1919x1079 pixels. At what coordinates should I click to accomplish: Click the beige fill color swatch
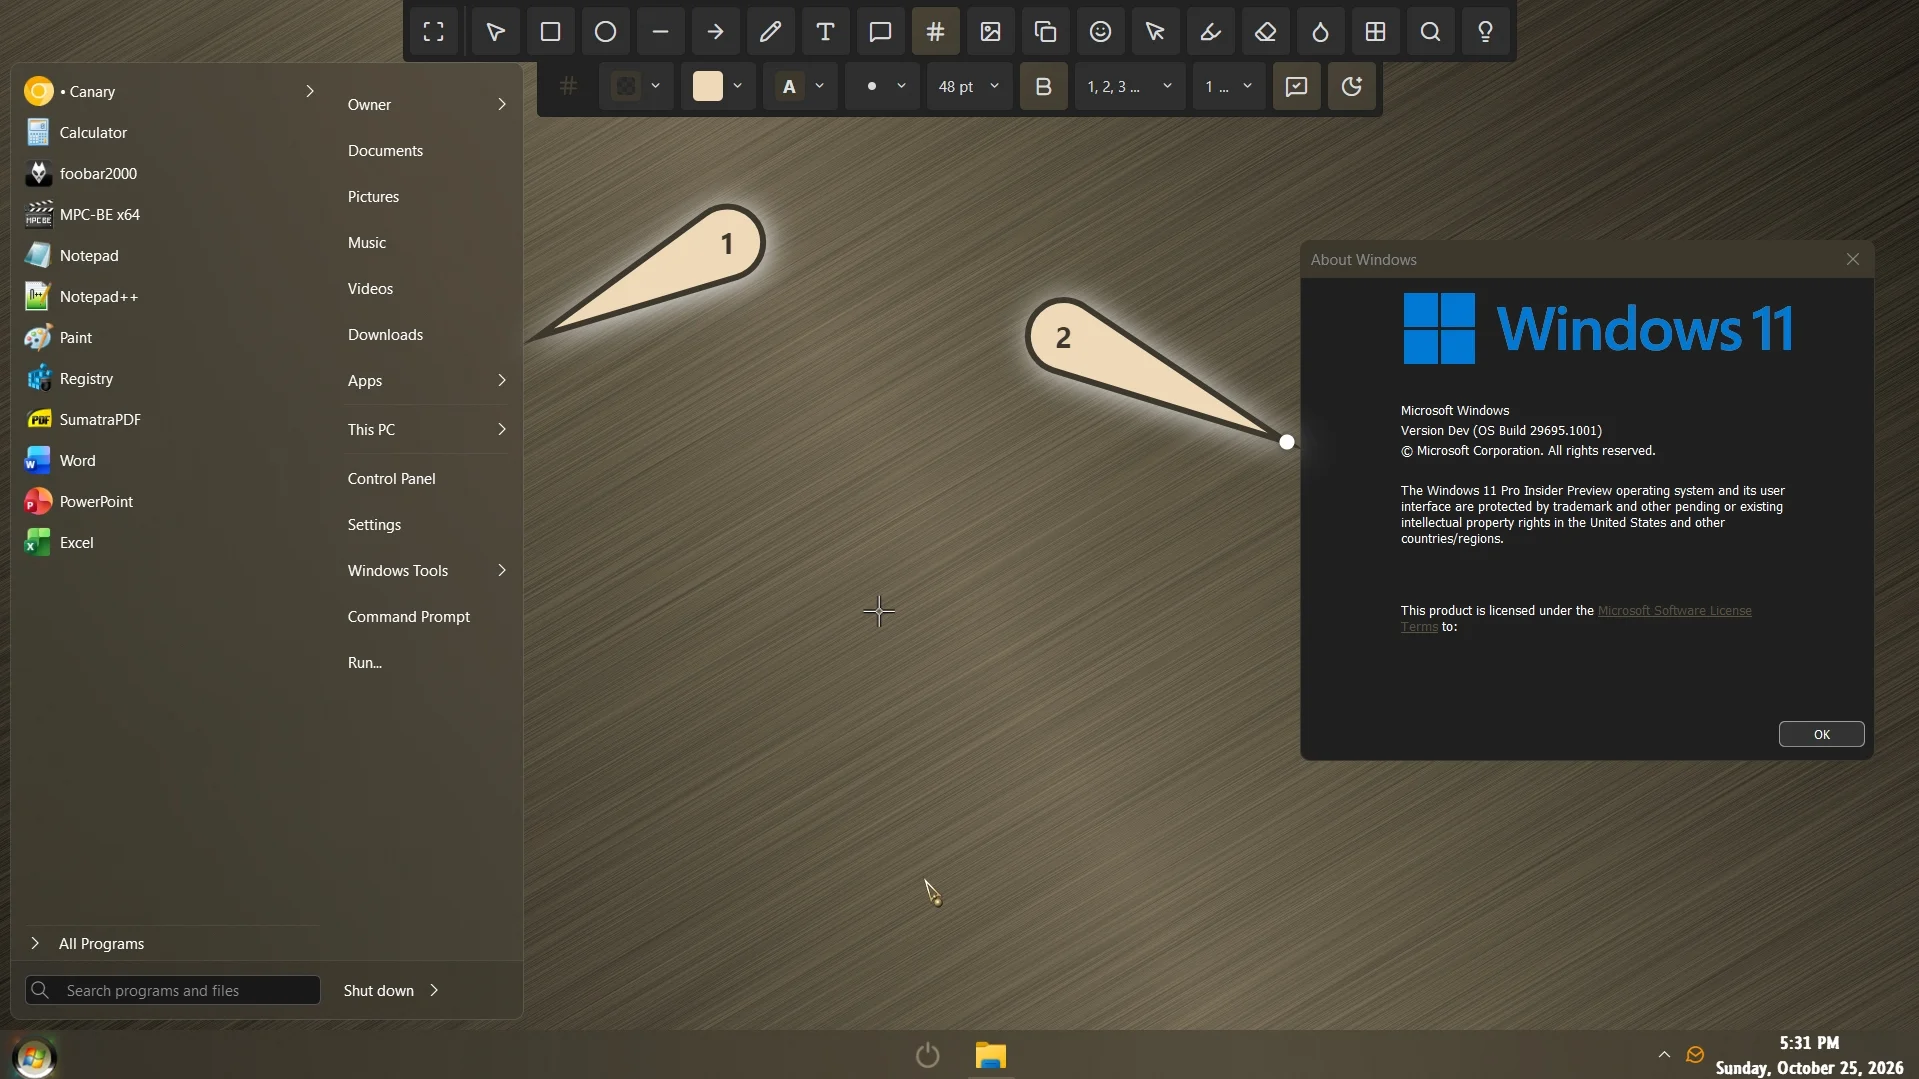coord(708,87)
